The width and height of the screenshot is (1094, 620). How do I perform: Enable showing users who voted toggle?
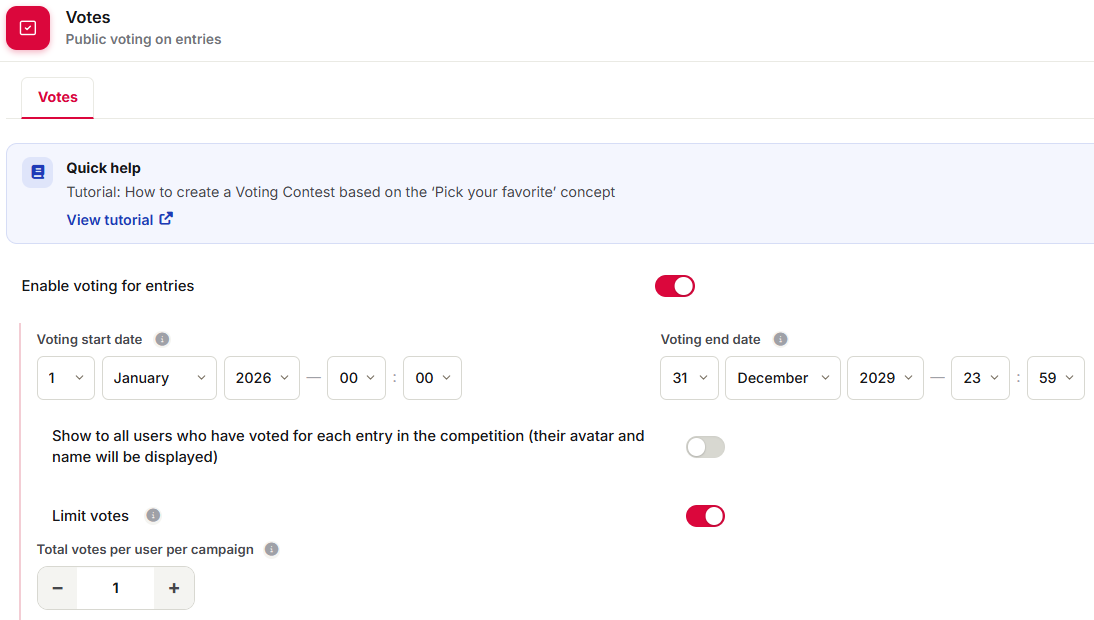pyautogui.click(x=705, y=447)
